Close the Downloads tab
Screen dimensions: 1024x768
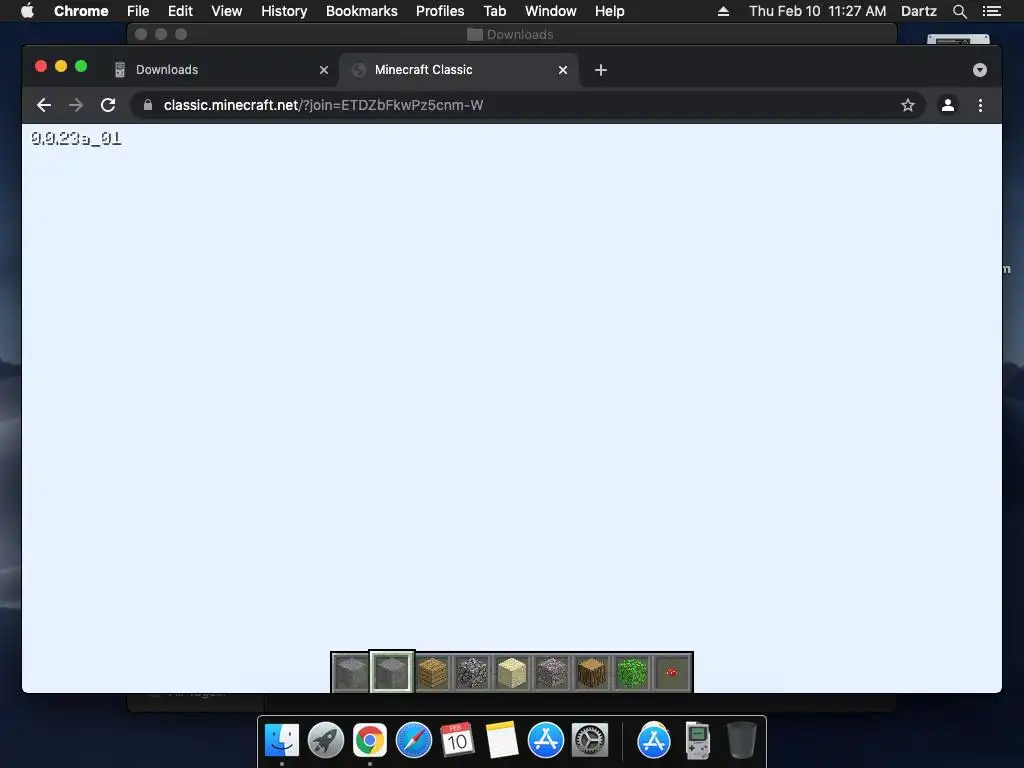[x=324, y=70]
